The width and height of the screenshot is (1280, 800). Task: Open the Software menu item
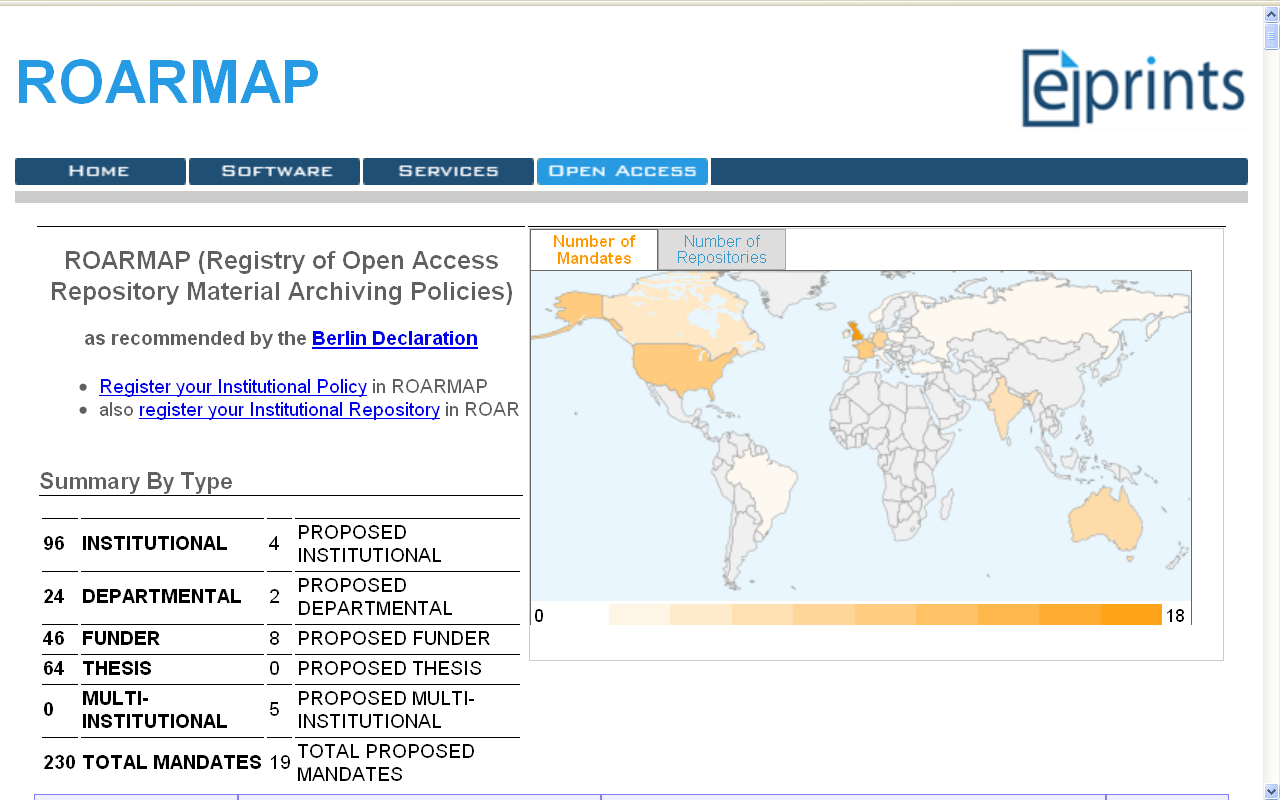274,171
